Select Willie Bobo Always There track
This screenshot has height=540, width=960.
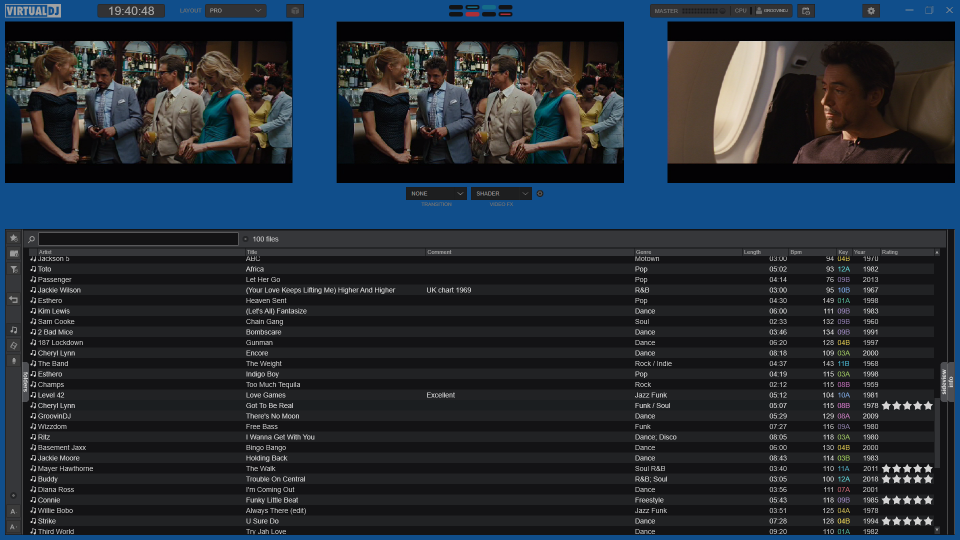click(x=481, y=511)
